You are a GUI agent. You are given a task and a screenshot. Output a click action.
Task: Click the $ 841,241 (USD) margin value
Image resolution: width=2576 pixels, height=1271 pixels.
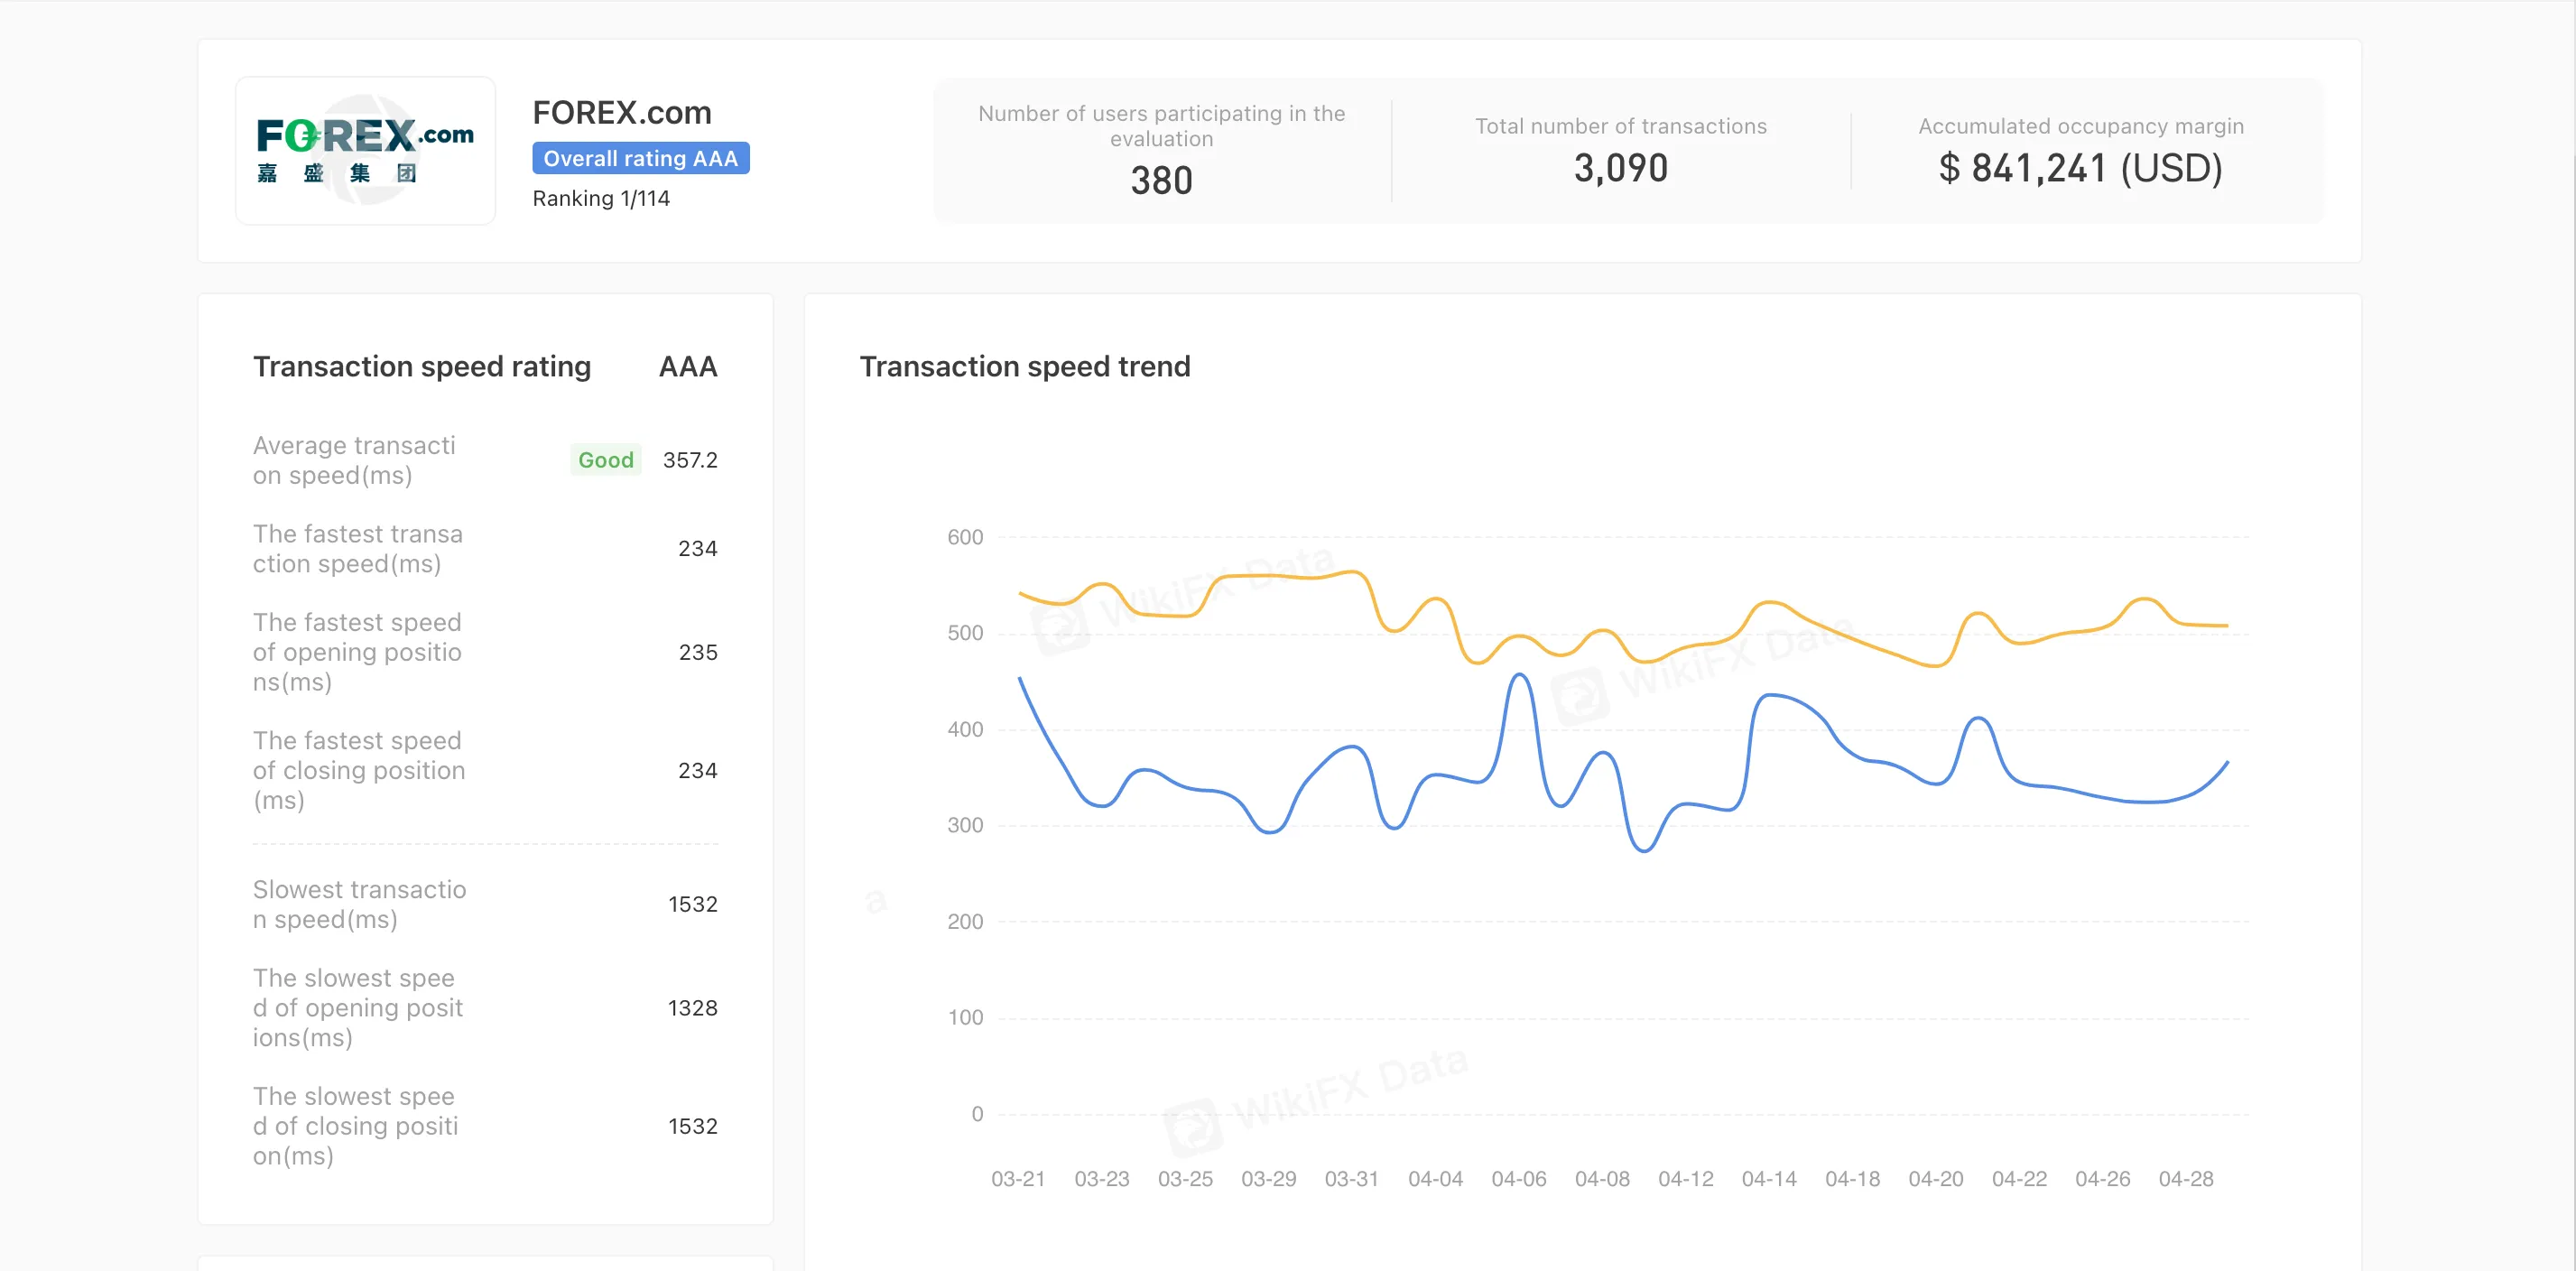tap(2080, 168)
